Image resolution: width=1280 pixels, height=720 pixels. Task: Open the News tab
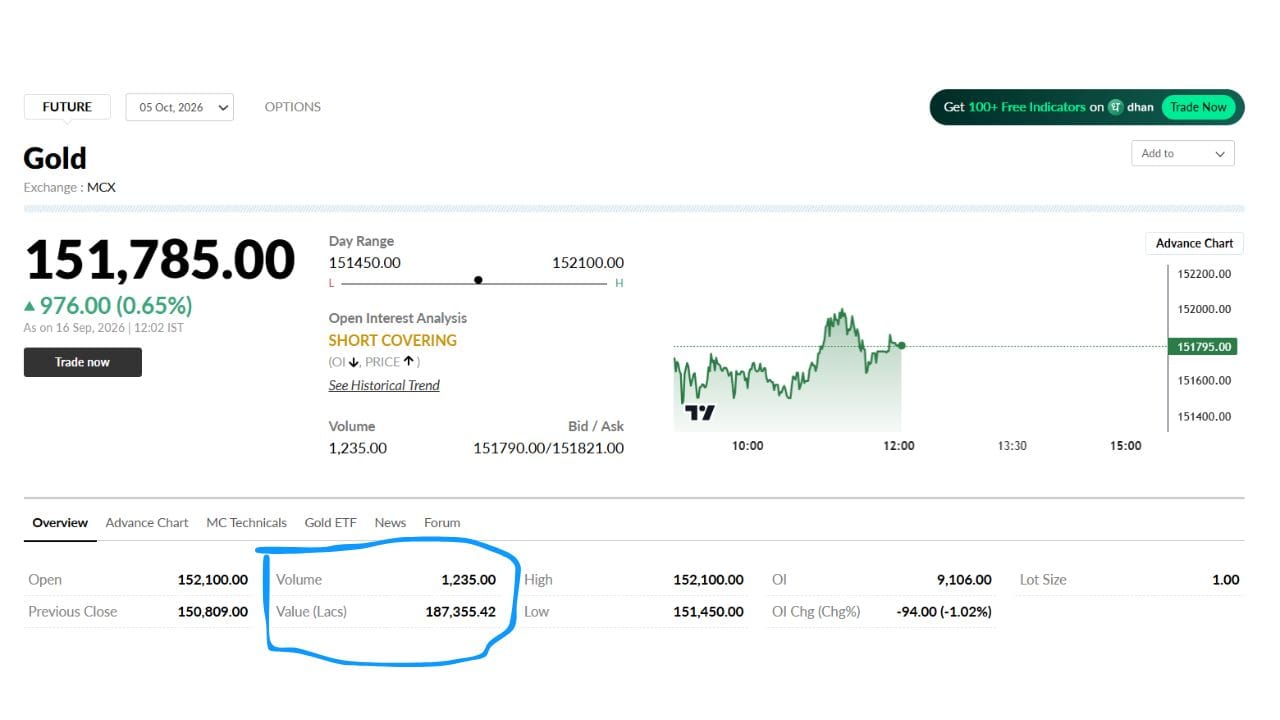click(390, 522)
